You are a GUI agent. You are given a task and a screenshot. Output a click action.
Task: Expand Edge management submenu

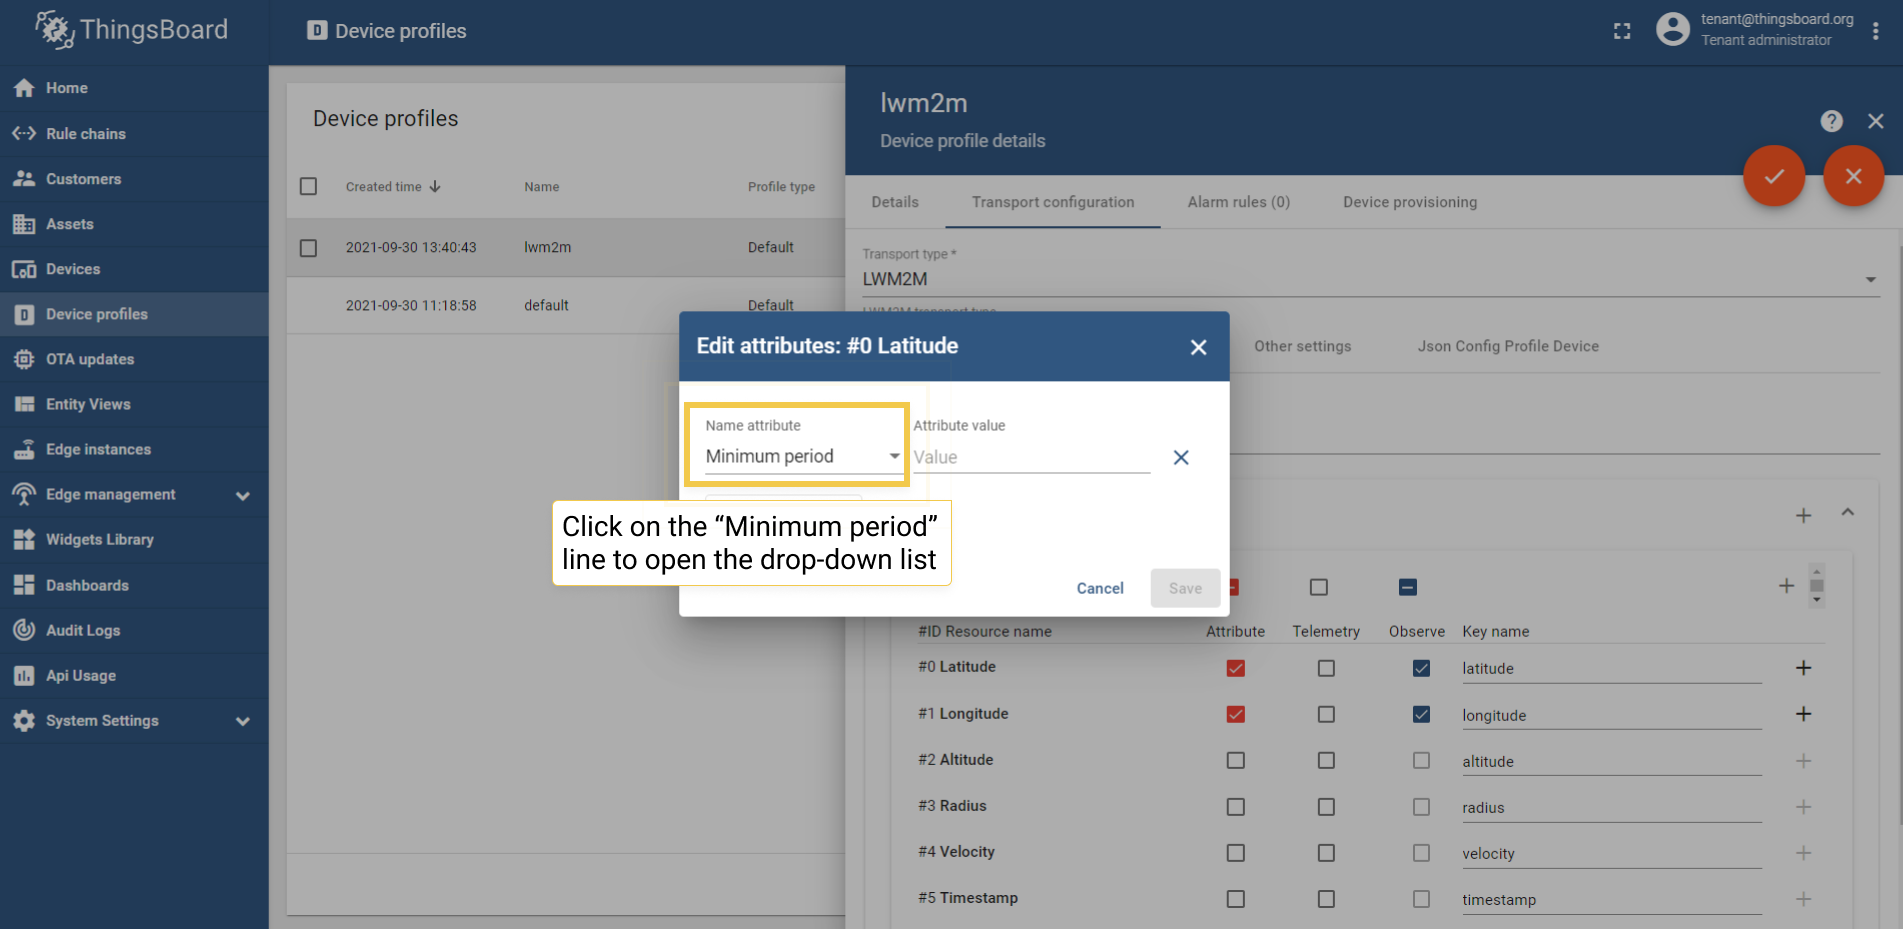(242, 495)
